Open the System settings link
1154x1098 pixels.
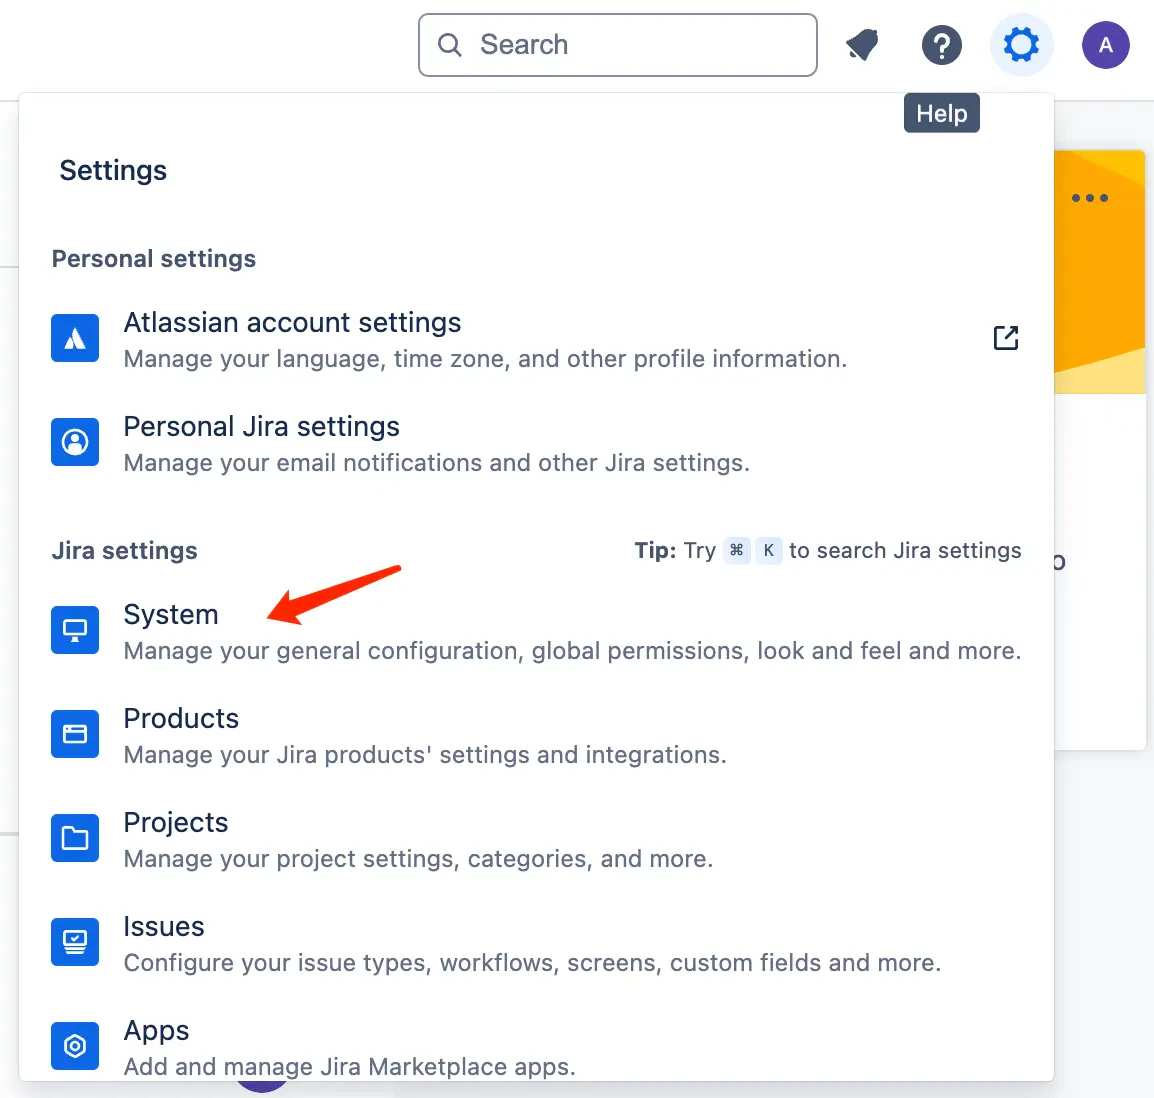(x=171, y=614)
